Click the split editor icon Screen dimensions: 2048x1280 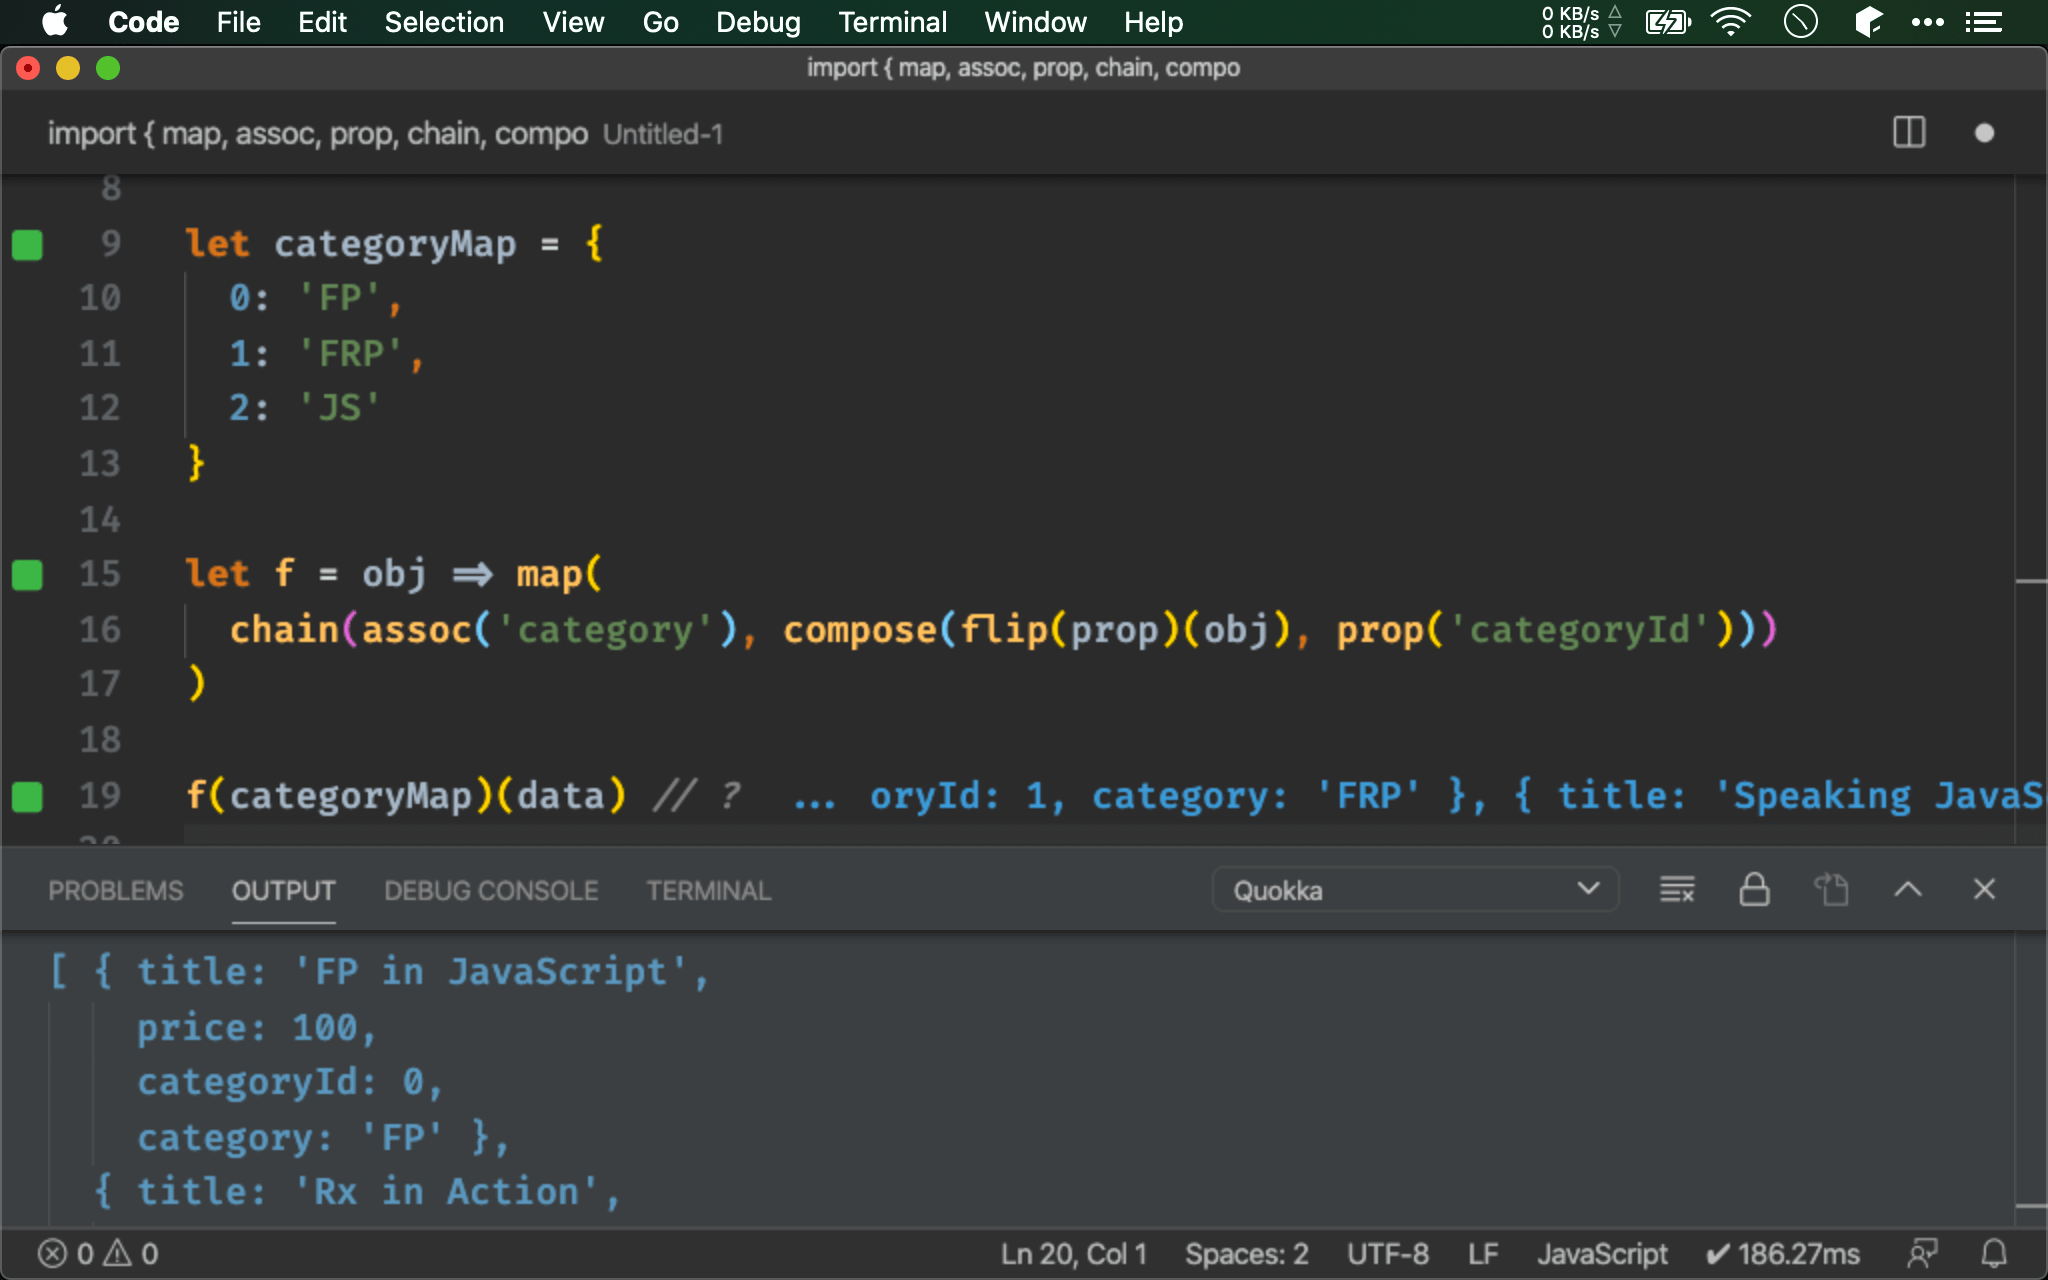[1909, 133]
